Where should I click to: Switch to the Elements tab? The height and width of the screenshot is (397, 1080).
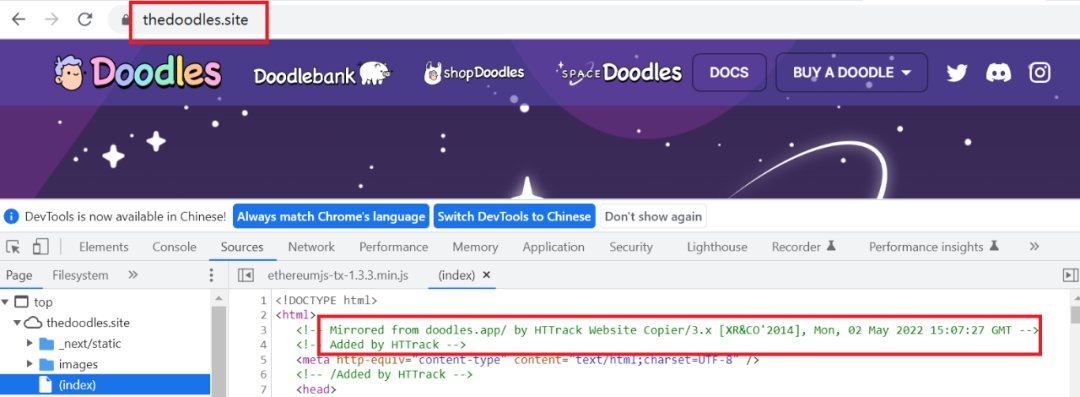103,247
